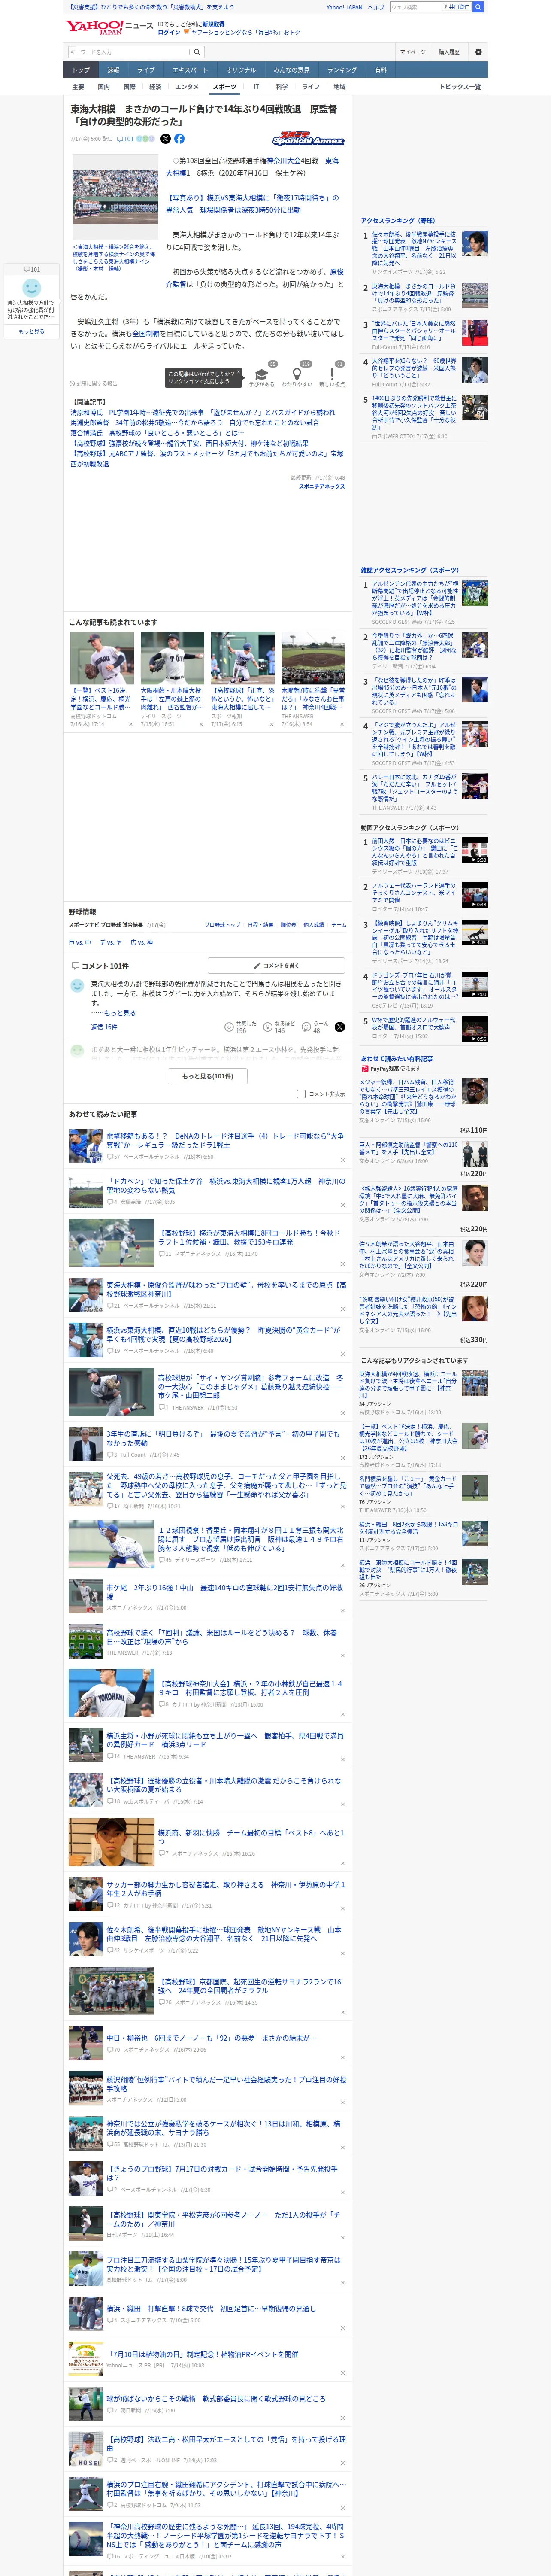Open the プロ野球トップ link

[x=222, y=925]
